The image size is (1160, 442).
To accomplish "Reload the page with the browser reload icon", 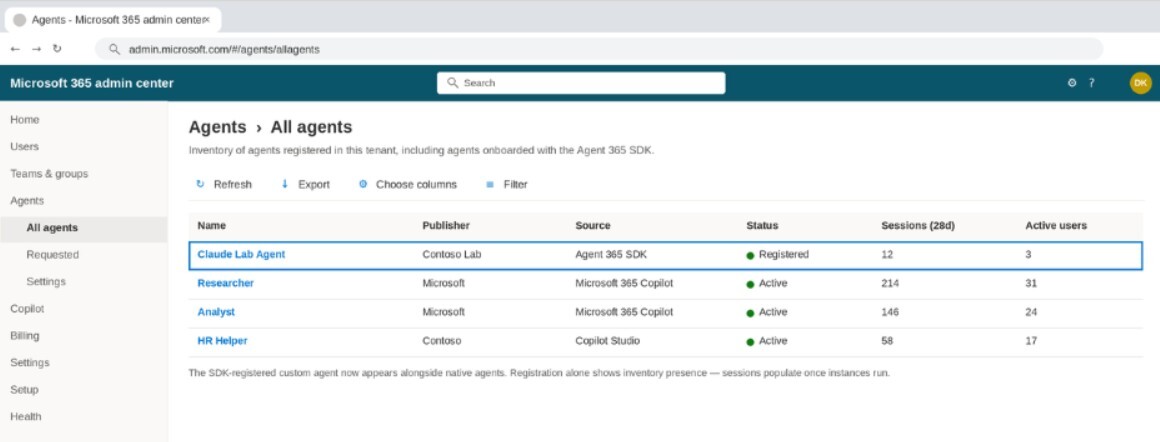I will tap(57, 49).
